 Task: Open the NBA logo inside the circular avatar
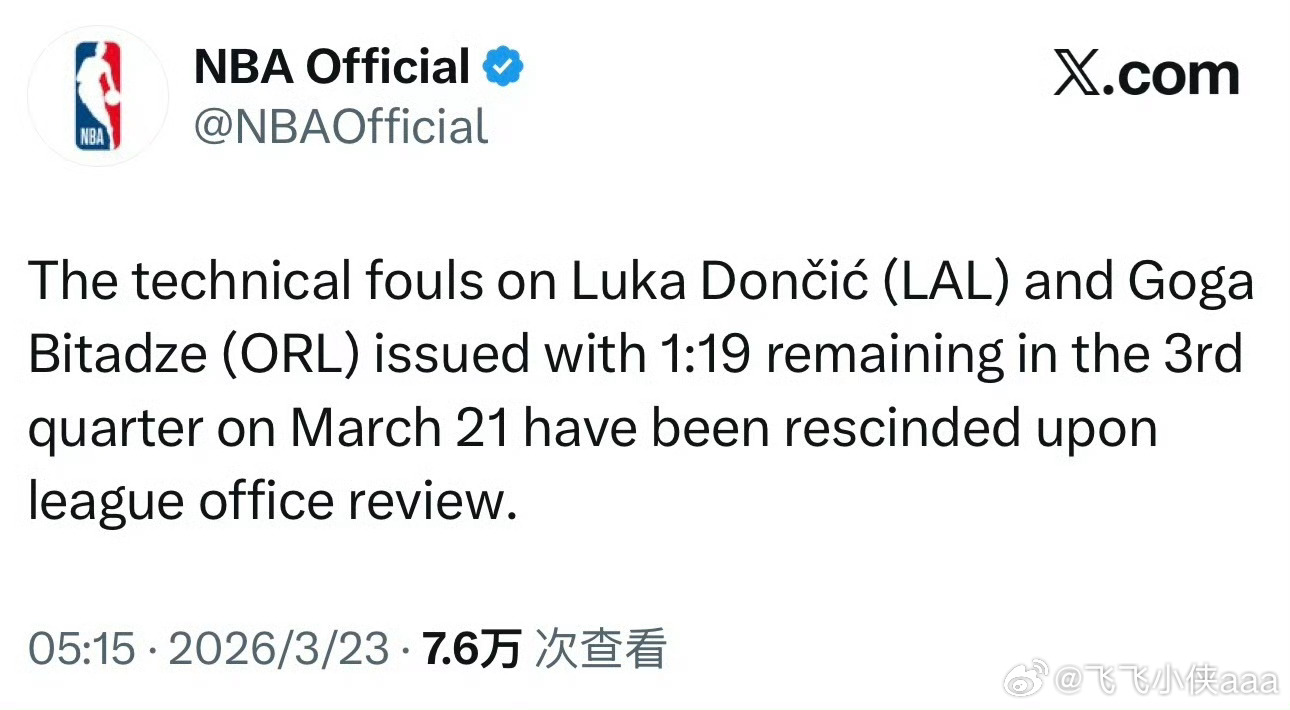coord(97,93)
